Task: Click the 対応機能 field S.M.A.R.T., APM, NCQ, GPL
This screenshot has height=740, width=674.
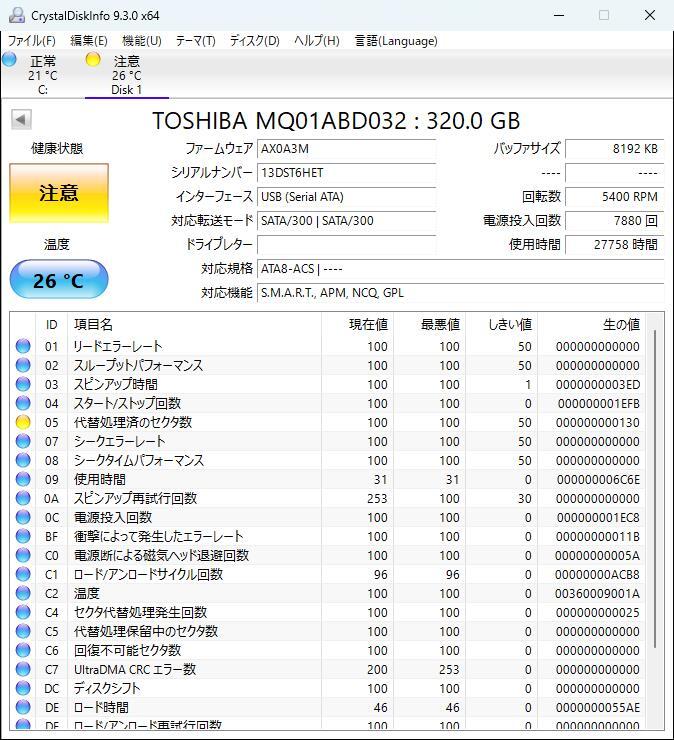Action: pos(461,293)
